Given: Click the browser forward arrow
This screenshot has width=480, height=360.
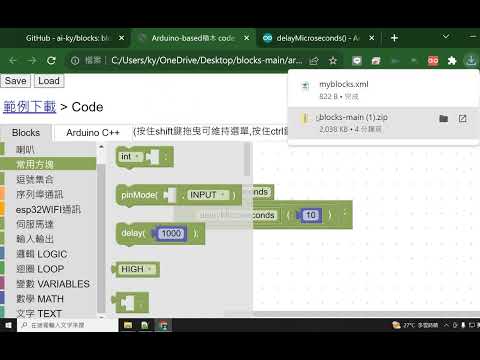Looking at the screenshot, I should point(32,60).
